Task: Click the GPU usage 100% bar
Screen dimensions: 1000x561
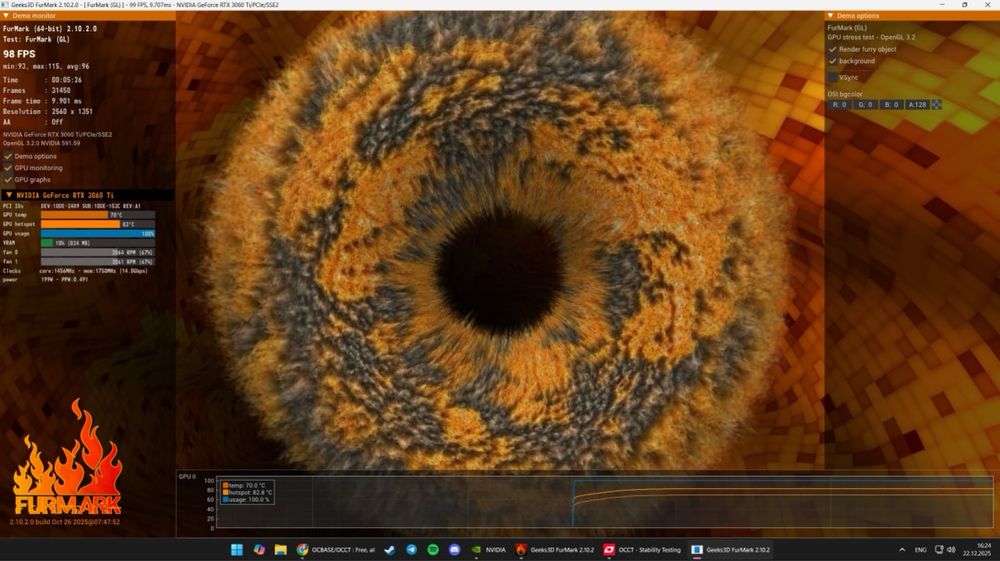Action: pyautogui.click(x=98, y=233)
